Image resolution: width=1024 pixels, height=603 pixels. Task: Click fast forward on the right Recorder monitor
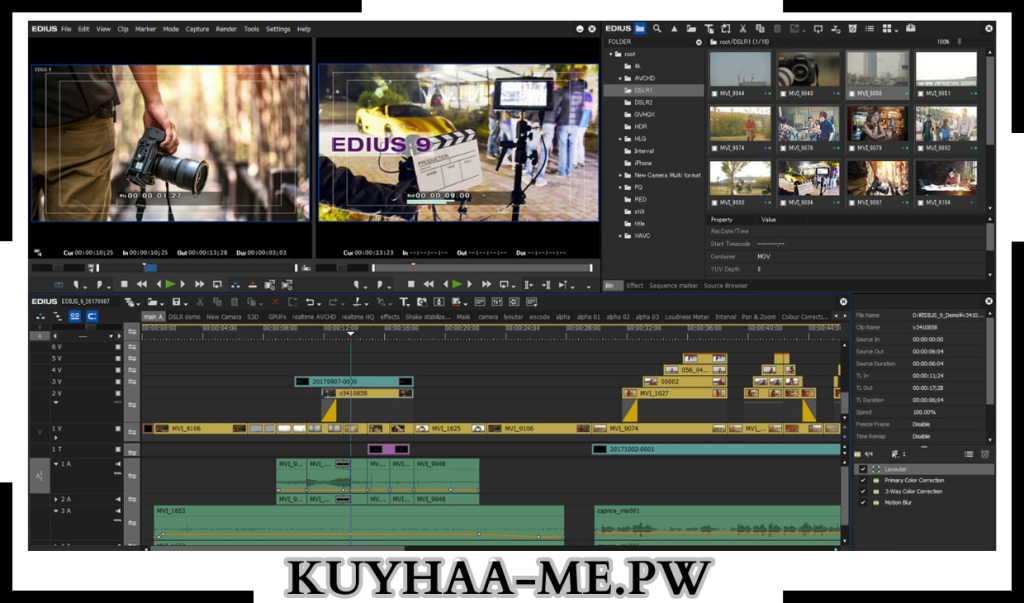[487, 284]
